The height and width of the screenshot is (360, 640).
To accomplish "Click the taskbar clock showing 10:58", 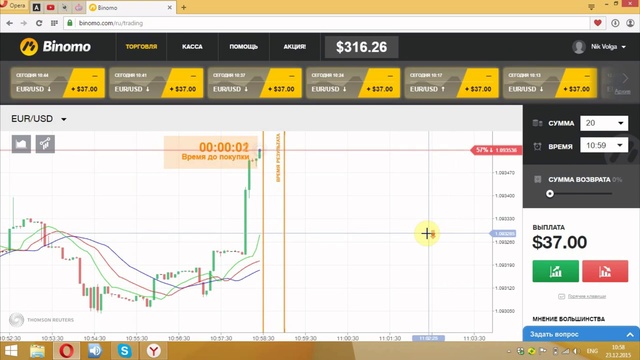I will [619, 351].
